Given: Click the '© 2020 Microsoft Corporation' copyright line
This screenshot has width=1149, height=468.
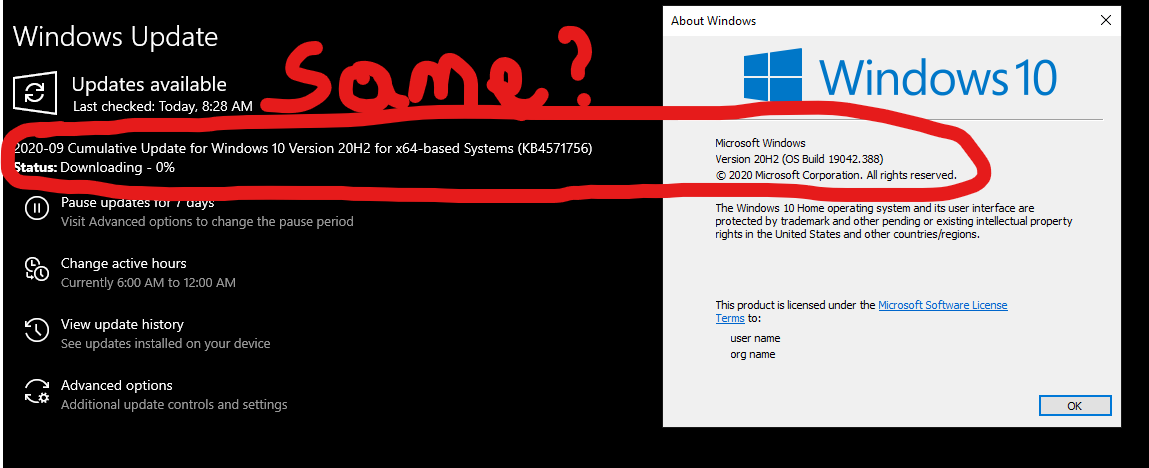Looking at the screenshot, I should (x=836, y=175).
